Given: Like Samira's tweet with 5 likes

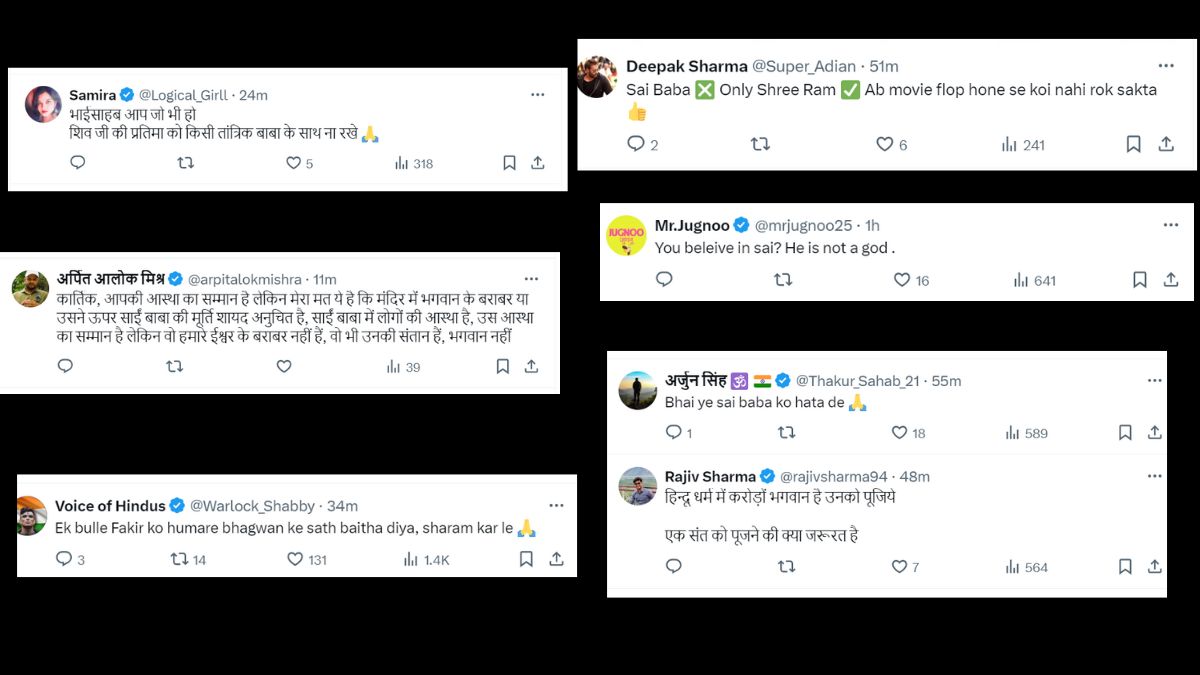Looking at the screenshot, I should (x=293, y=163).
